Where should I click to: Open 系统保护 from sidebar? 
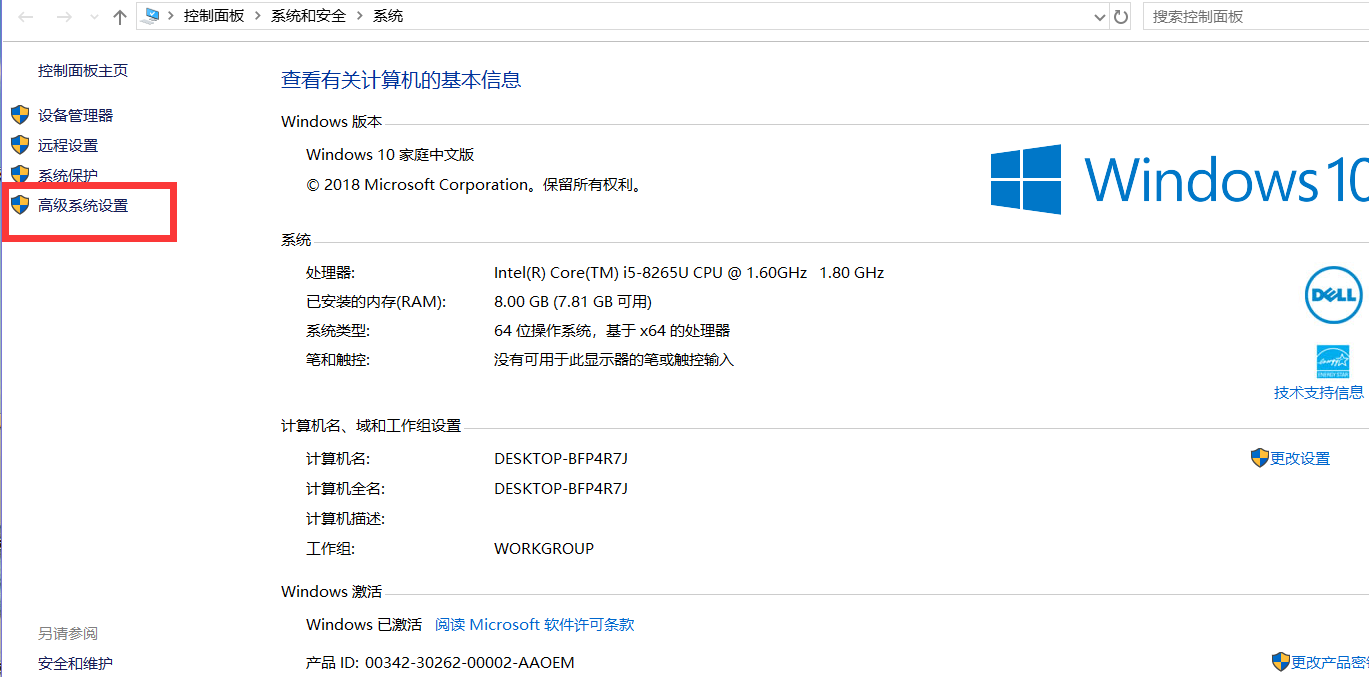(x=68, y=175)
